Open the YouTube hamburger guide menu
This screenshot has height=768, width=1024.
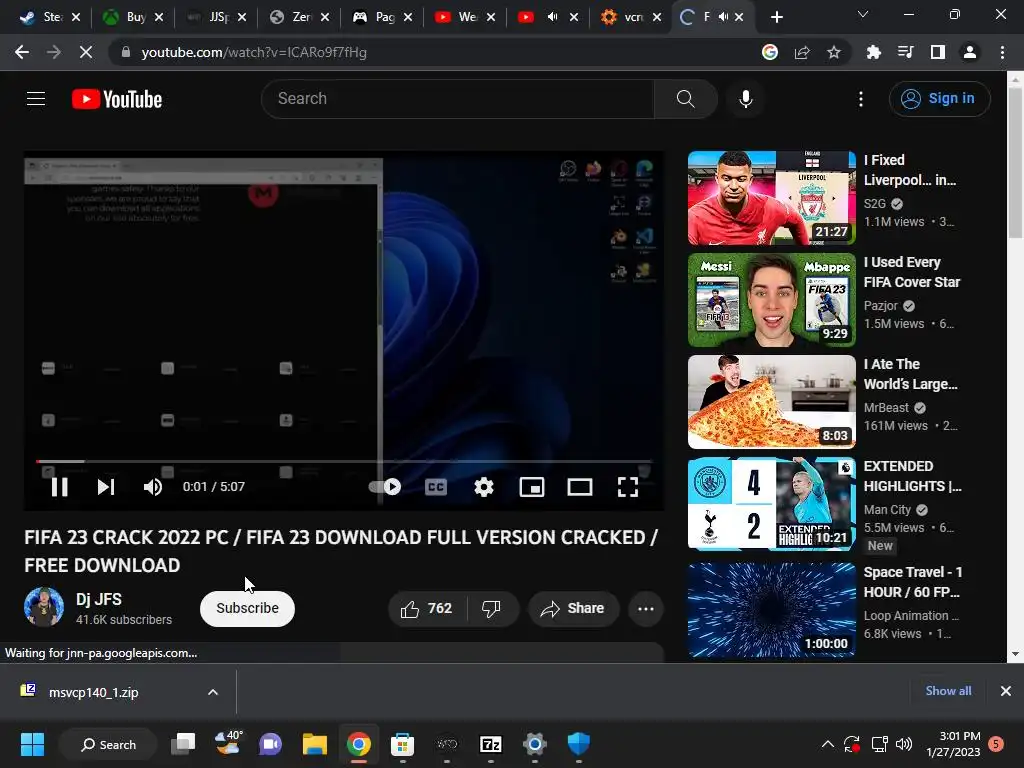point(36,99)
